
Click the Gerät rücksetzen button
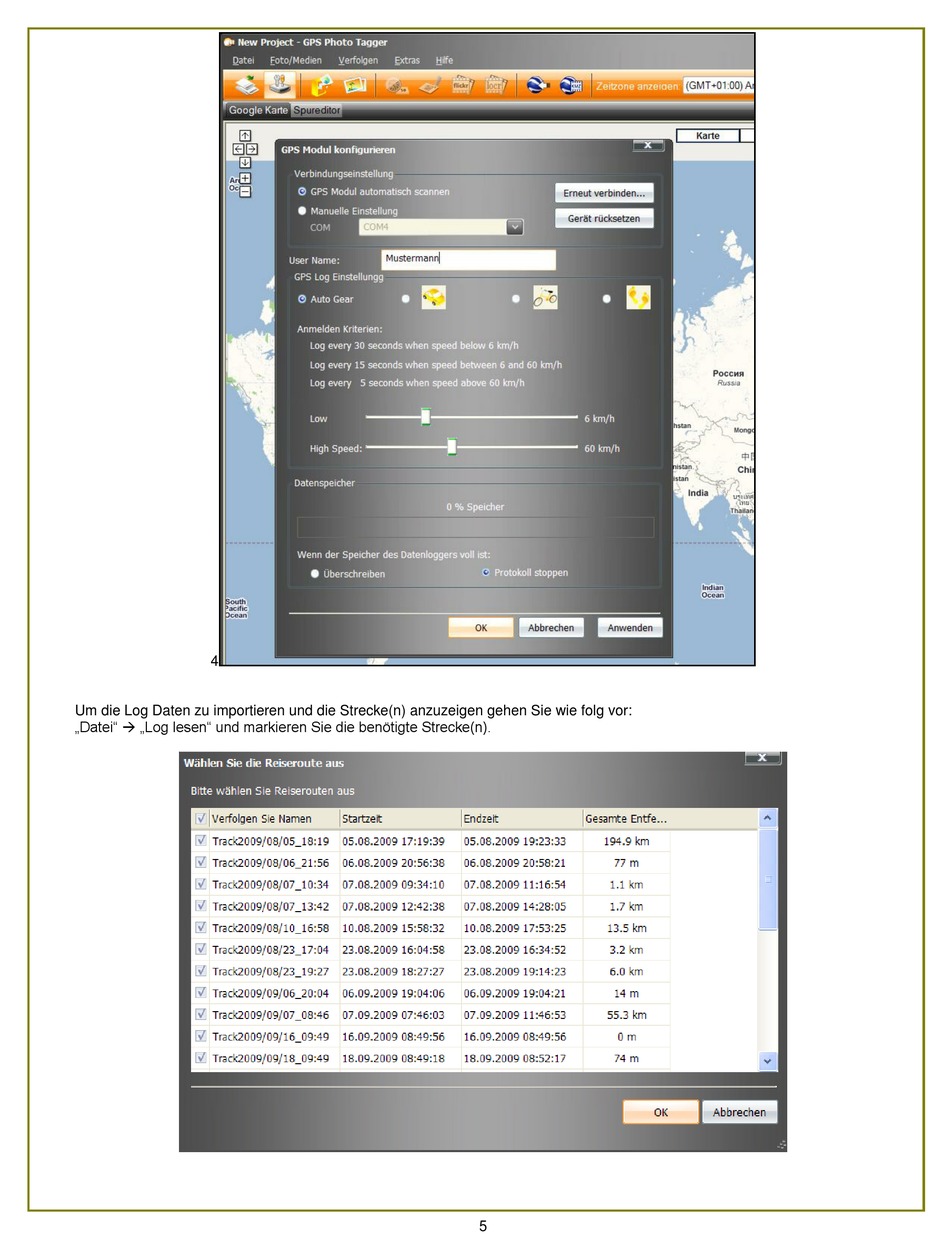coord(605,218)
